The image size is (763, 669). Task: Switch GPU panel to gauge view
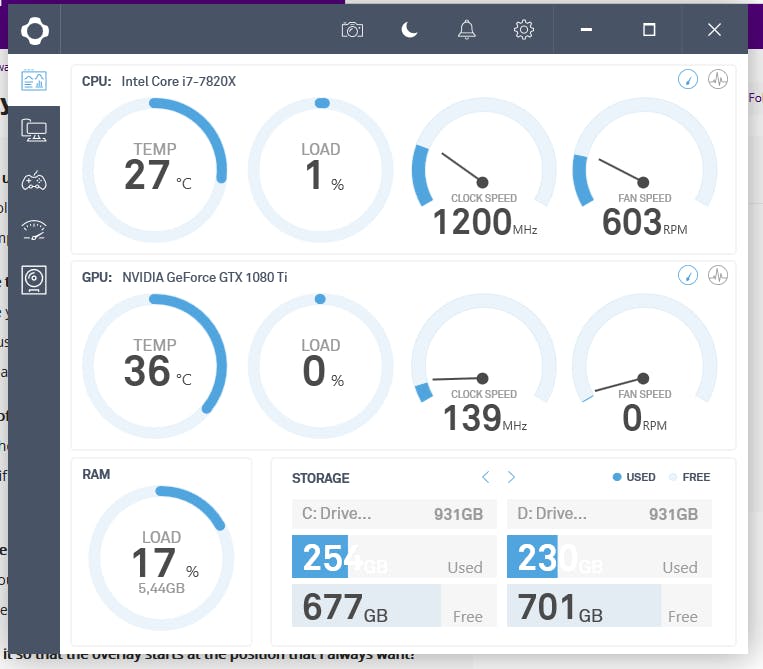(x=688, y=275)
